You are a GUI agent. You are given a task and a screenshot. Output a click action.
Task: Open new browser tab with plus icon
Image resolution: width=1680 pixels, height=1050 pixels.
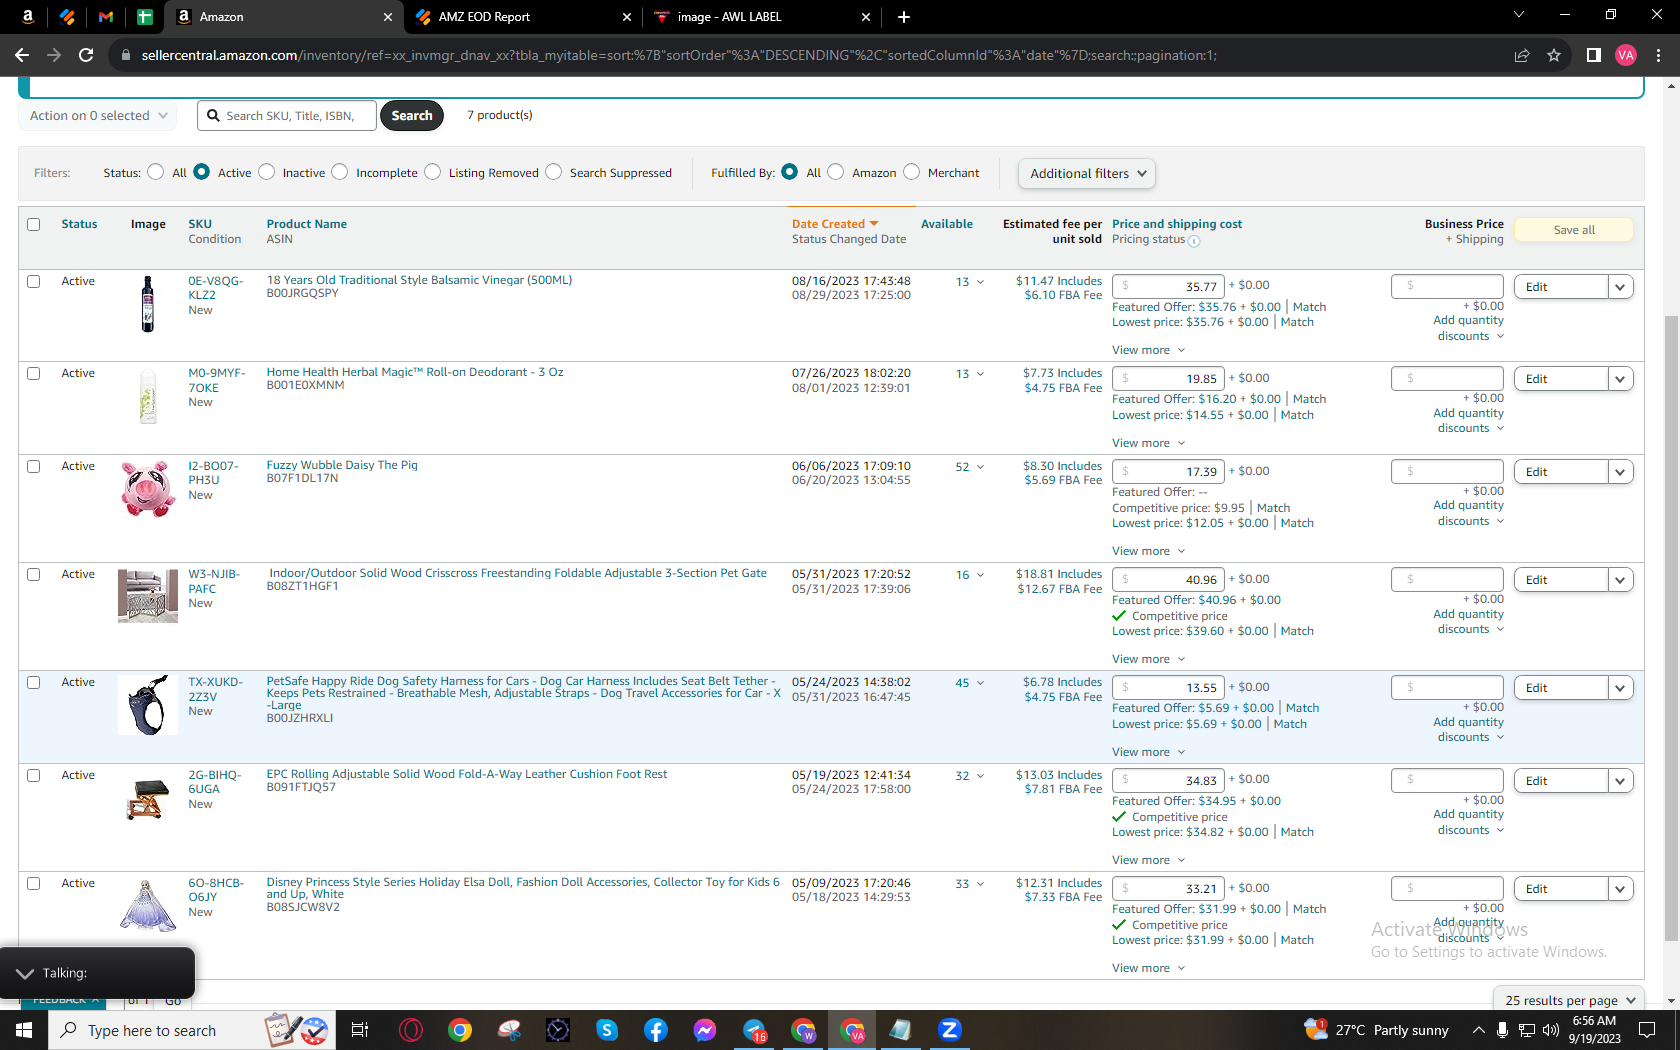904,17
